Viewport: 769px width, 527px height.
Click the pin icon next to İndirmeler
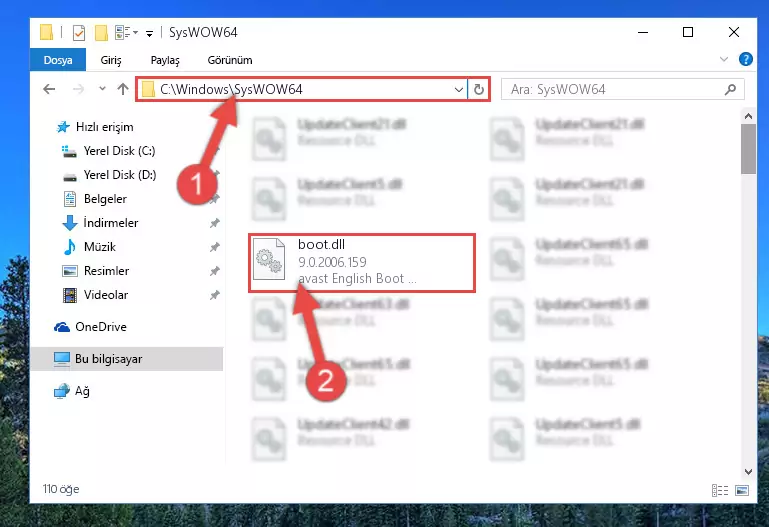tap(214, 224)
